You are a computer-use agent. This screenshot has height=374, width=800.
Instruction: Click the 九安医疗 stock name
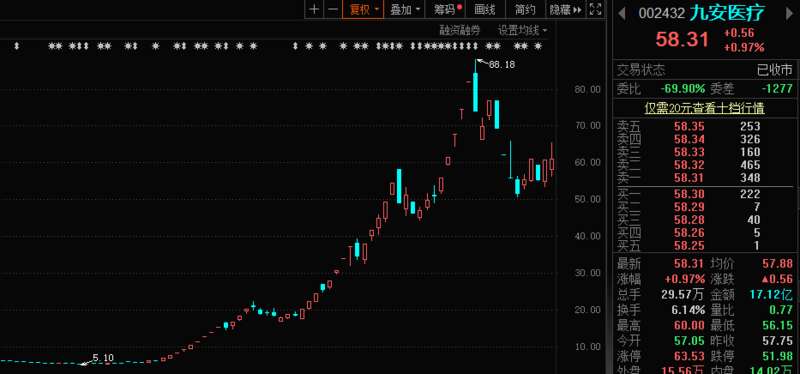(x=727, y=13)
